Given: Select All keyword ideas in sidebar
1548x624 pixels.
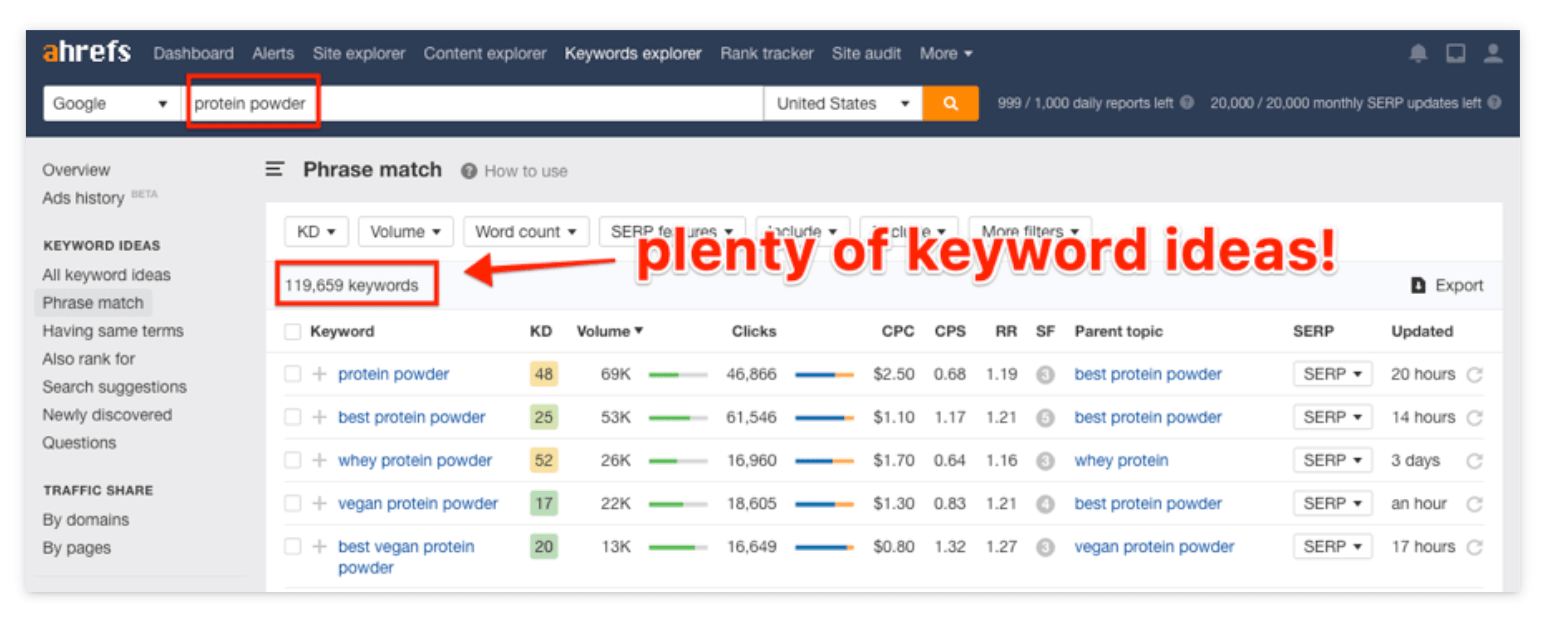Looking at the screenshot, I should pos(106,275).
